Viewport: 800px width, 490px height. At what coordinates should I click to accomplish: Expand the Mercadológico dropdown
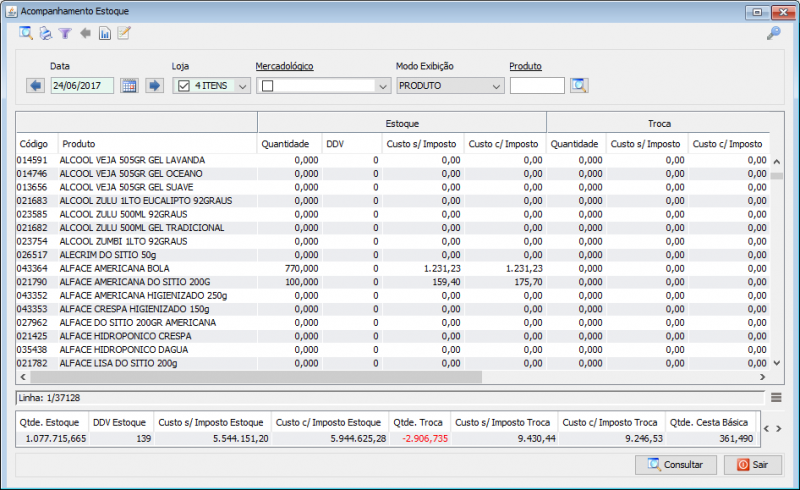383,86
